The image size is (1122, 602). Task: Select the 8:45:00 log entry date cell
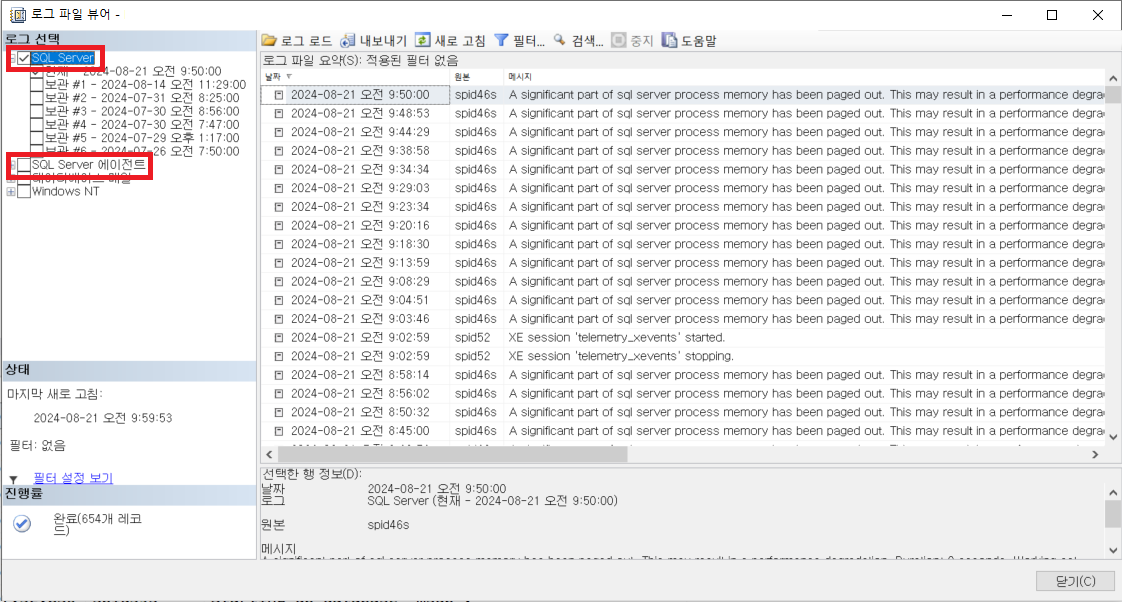coord(360,431)
